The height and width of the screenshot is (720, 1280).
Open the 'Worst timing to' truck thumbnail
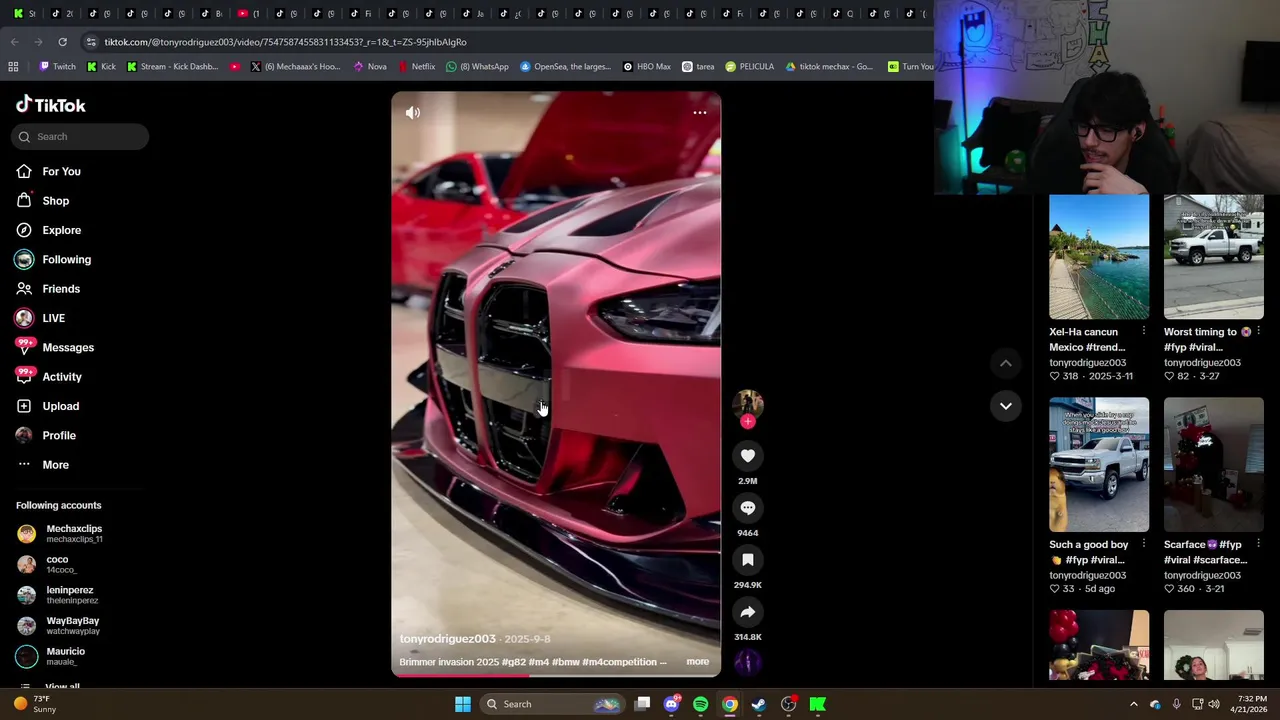pyautogui.click(x=1214, y=257)
